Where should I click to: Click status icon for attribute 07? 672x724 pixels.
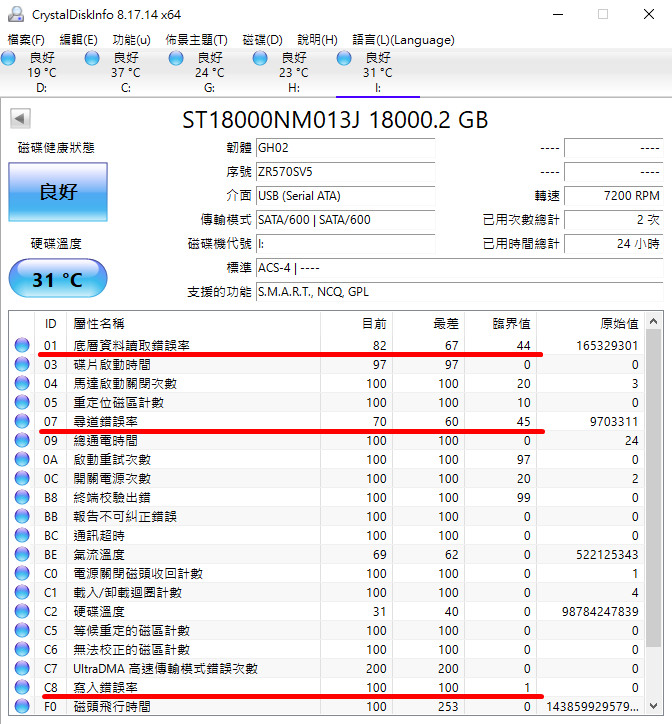pos(22,421)
